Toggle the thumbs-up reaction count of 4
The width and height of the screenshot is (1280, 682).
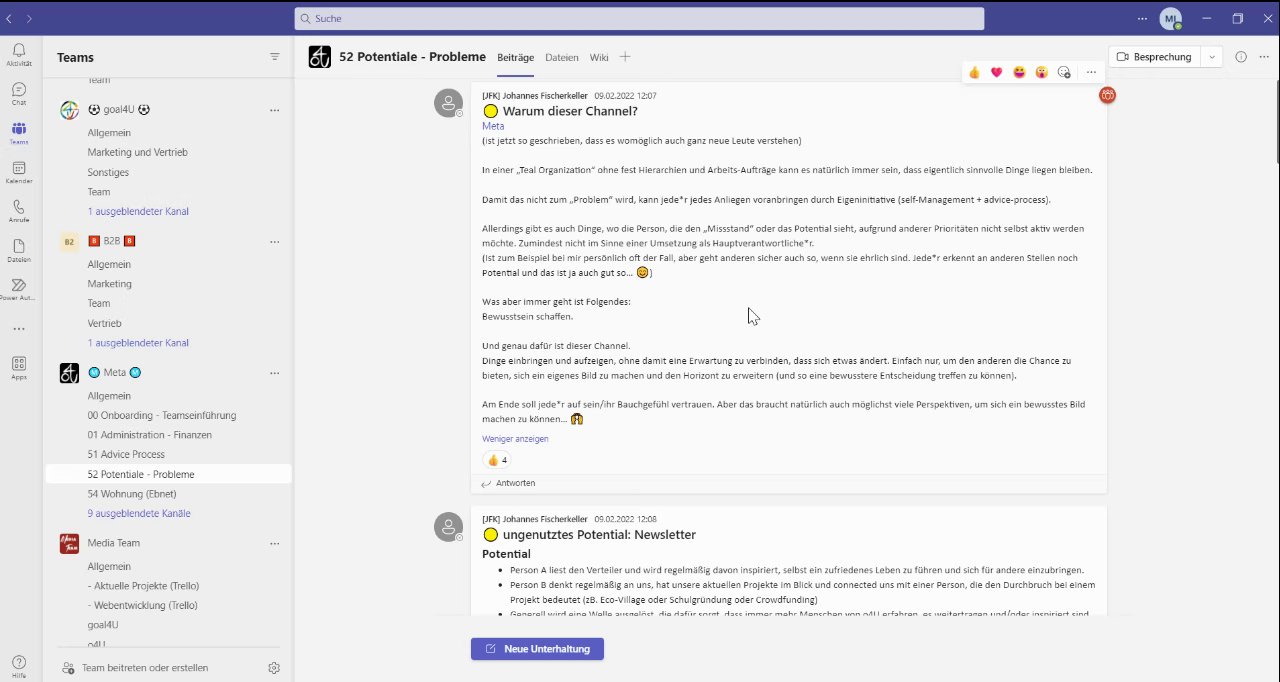pos(496,460)
